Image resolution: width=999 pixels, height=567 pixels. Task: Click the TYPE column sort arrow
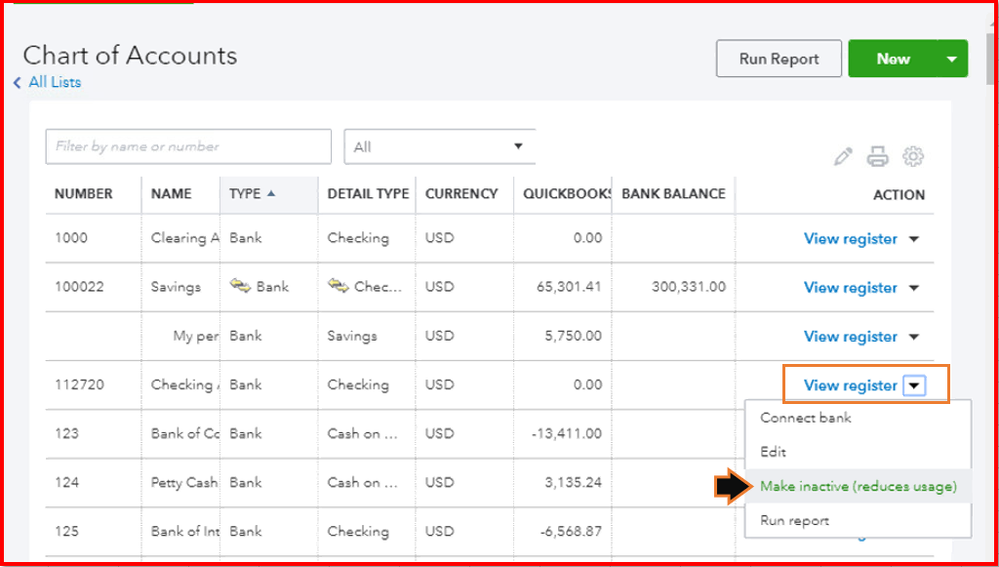tap(271, 194)
